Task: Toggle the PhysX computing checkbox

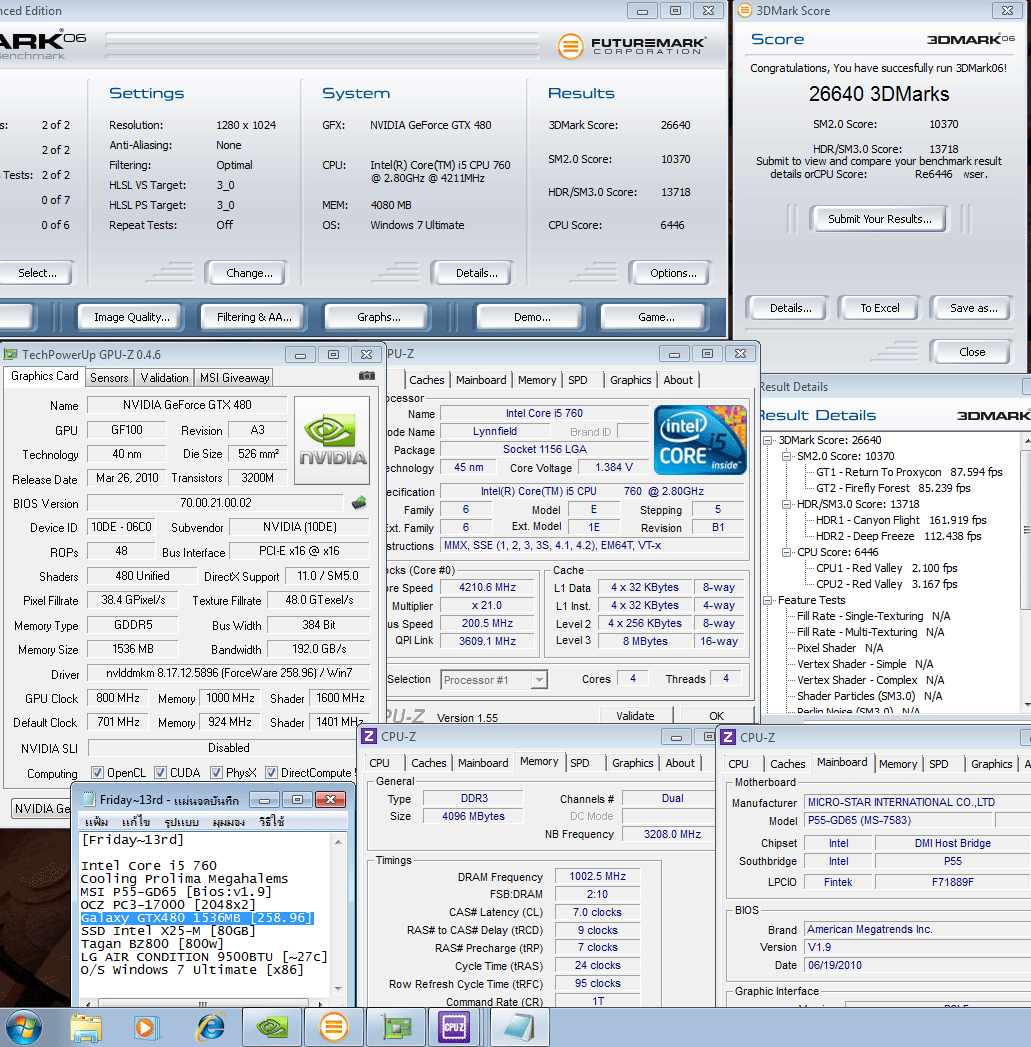Action: click(x=217, y=773)
